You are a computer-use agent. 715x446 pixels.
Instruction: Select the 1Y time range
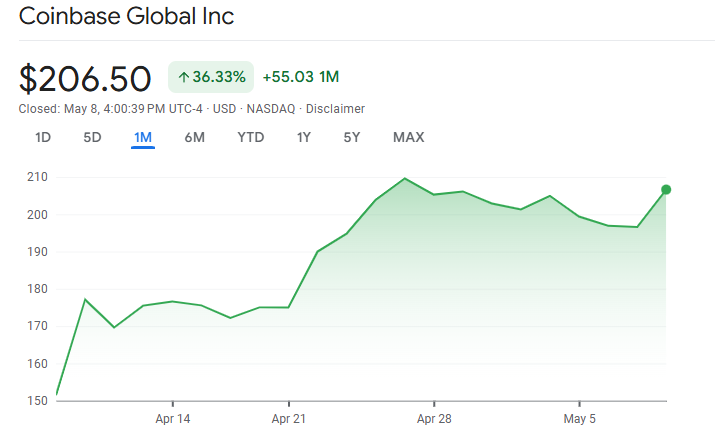click(x=303, y=137)
